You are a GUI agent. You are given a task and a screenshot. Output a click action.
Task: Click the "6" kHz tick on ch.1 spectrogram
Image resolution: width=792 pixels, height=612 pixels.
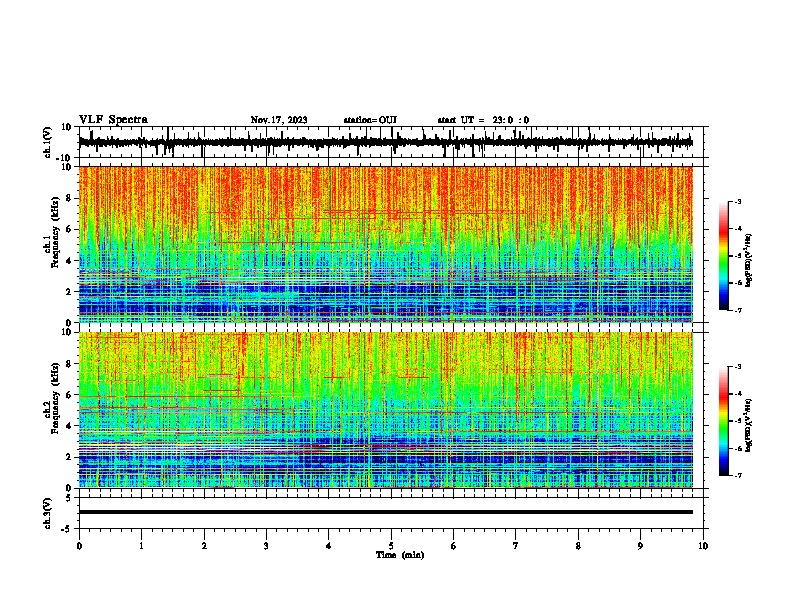click(69, 229)
